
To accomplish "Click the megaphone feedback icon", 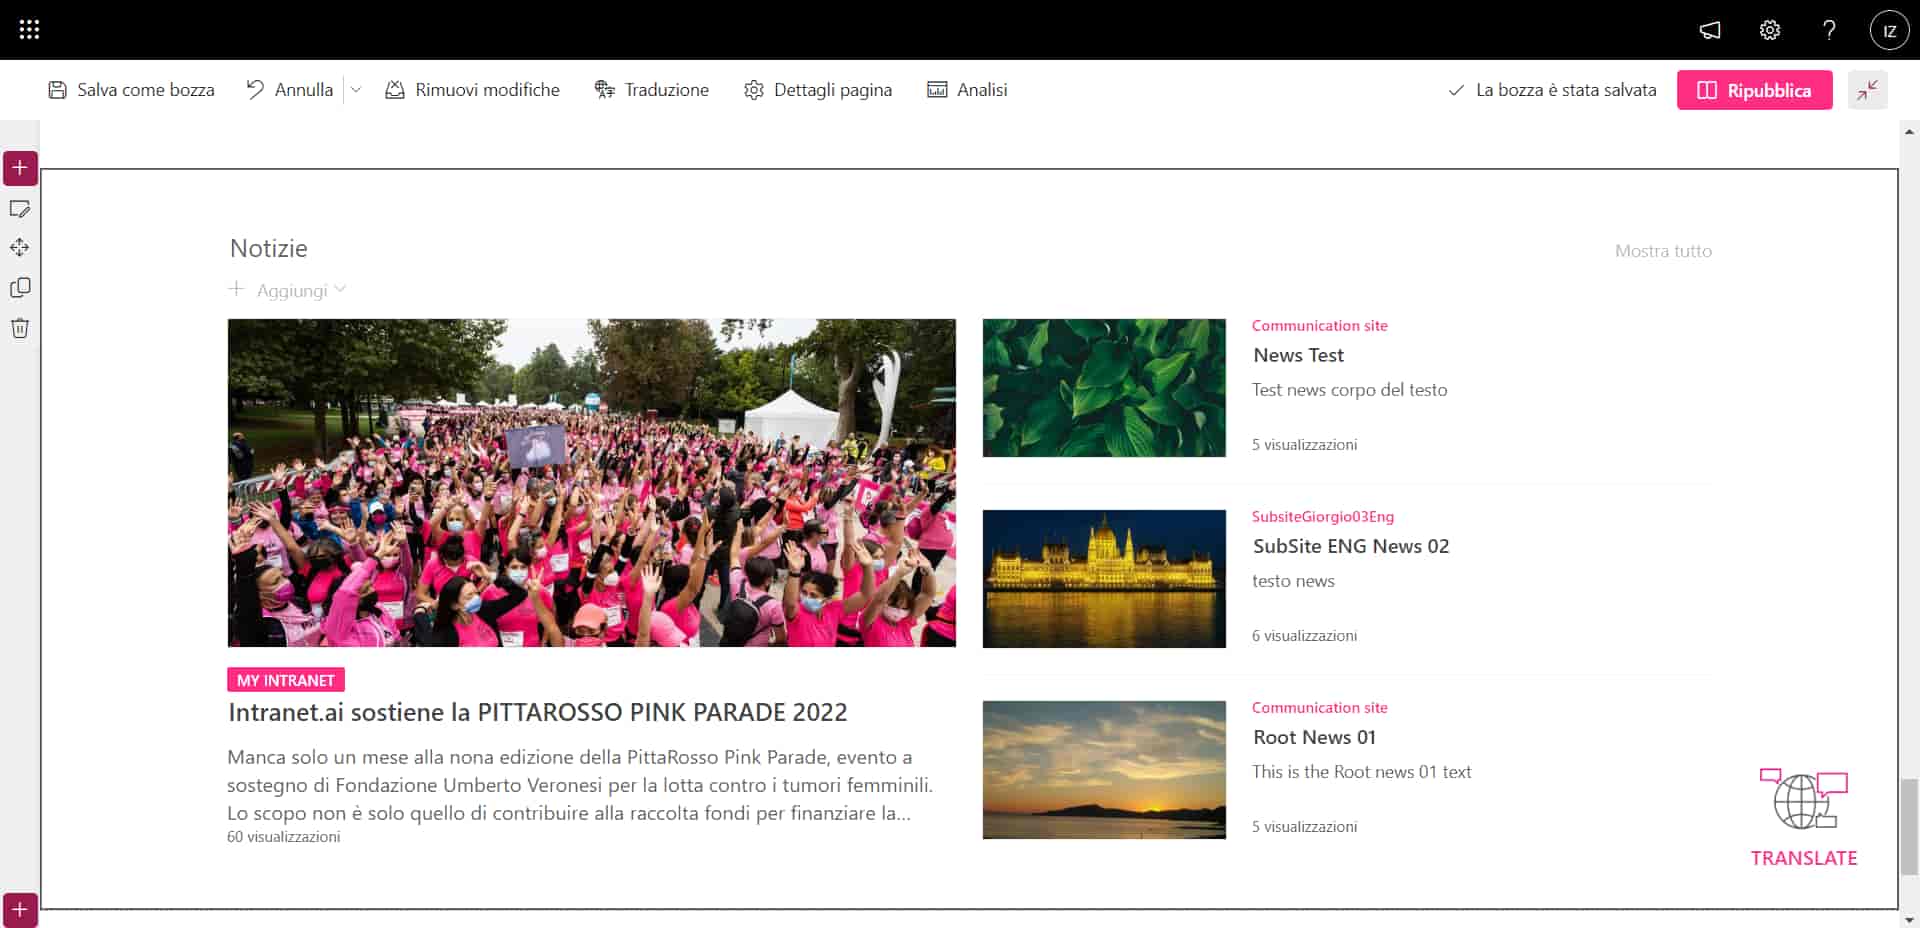I will [1710, 30].
